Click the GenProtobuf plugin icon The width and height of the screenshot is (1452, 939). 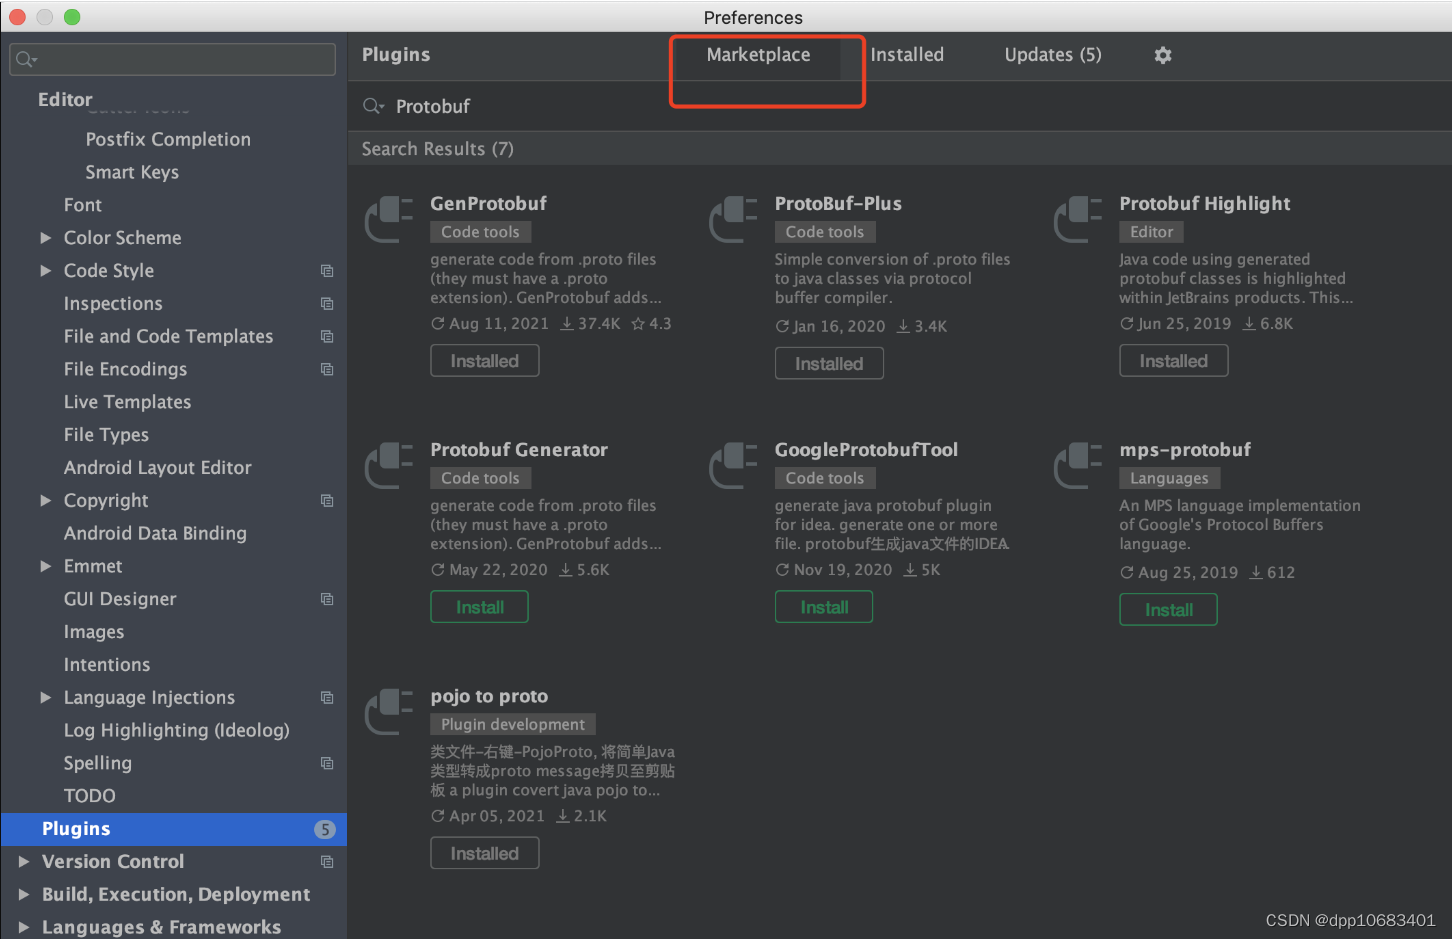[x=389, y=219]
